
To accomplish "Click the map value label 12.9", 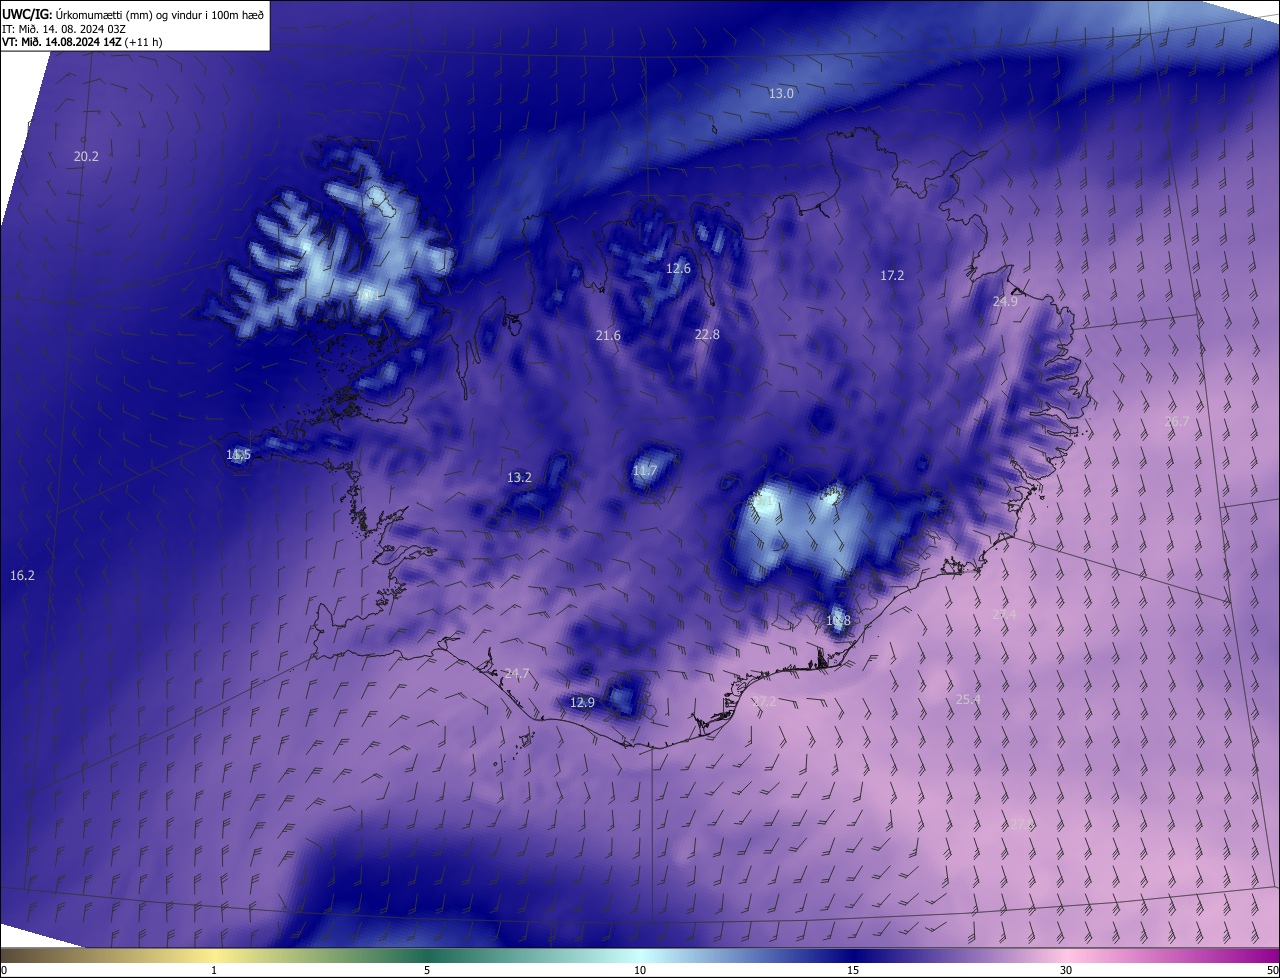I will tap(582, 703).
